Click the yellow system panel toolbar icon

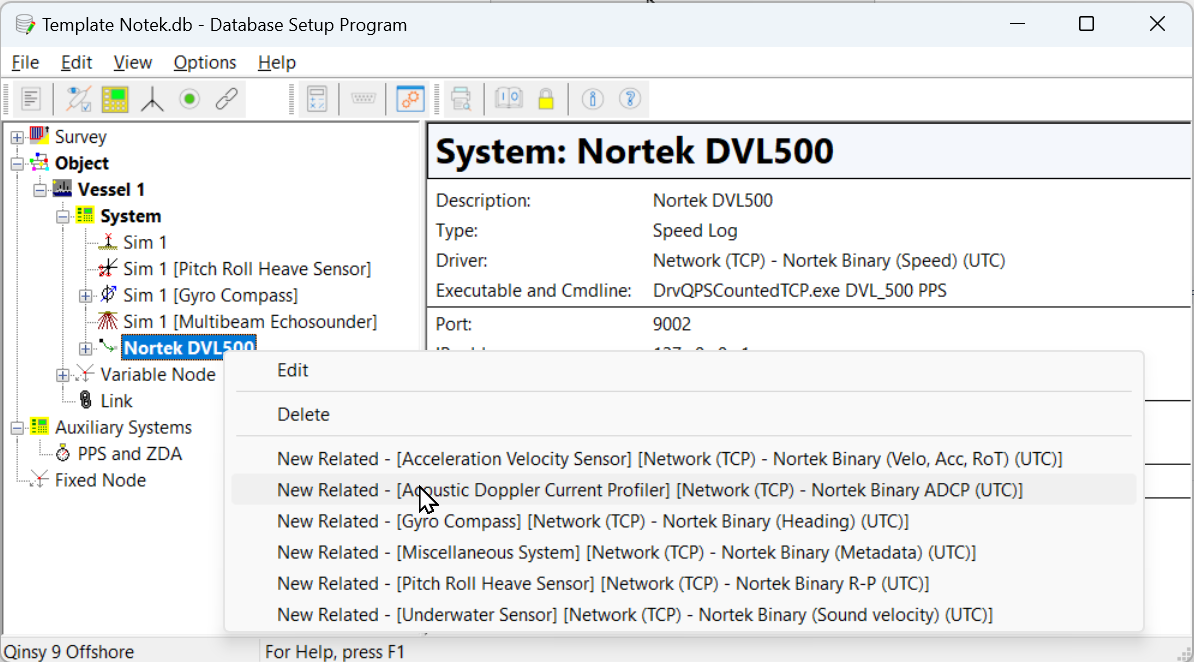tap(115, 99)
